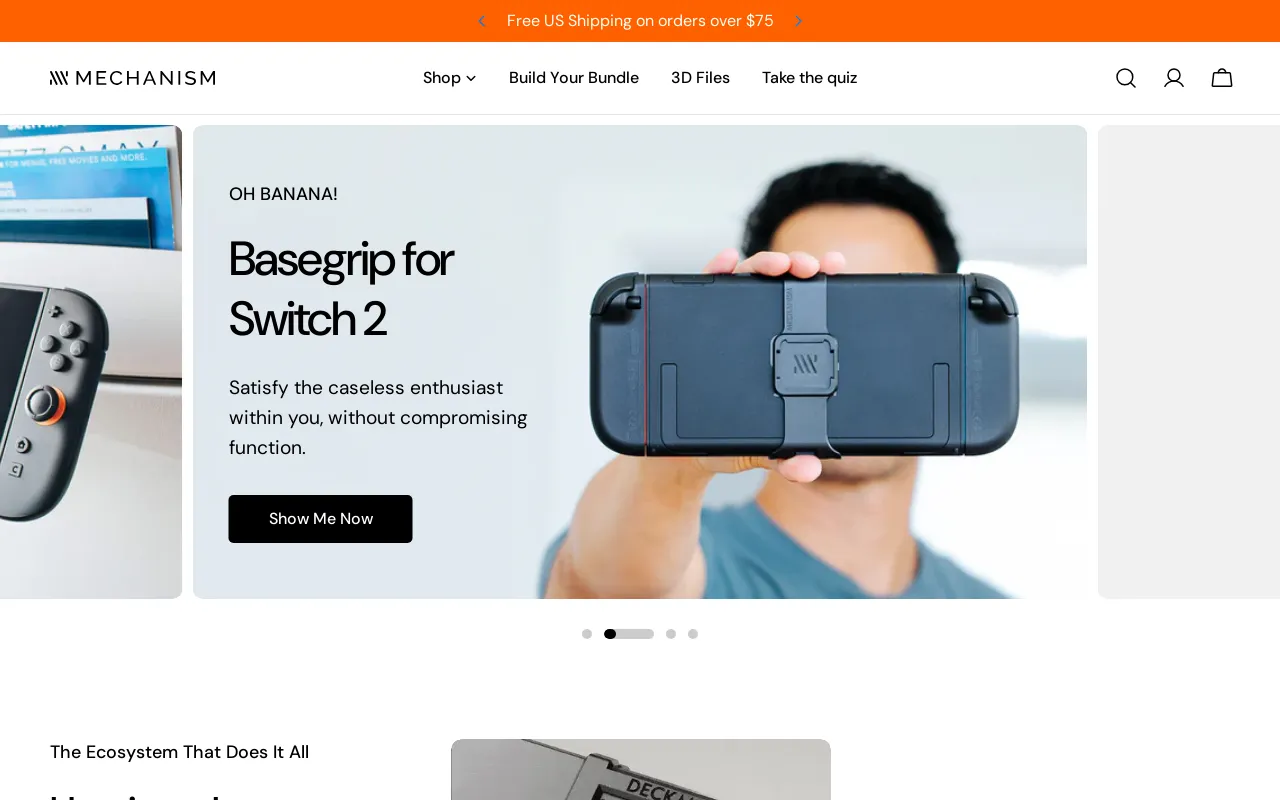The height and width of the screenshot is (800, 1280).
Task: Open Build Your Bundle page
Action: point(574,78)
